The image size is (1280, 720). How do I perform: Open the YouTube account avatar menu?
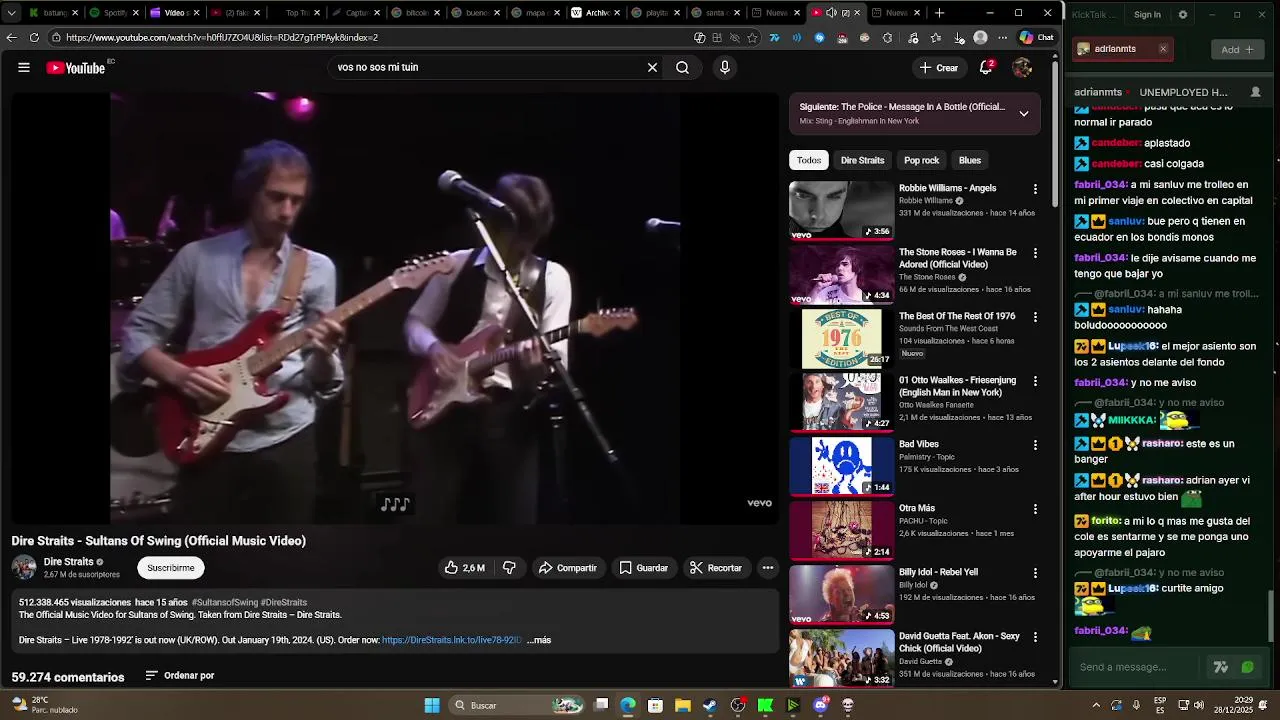pyautogui.click(x=1022, y=67)
